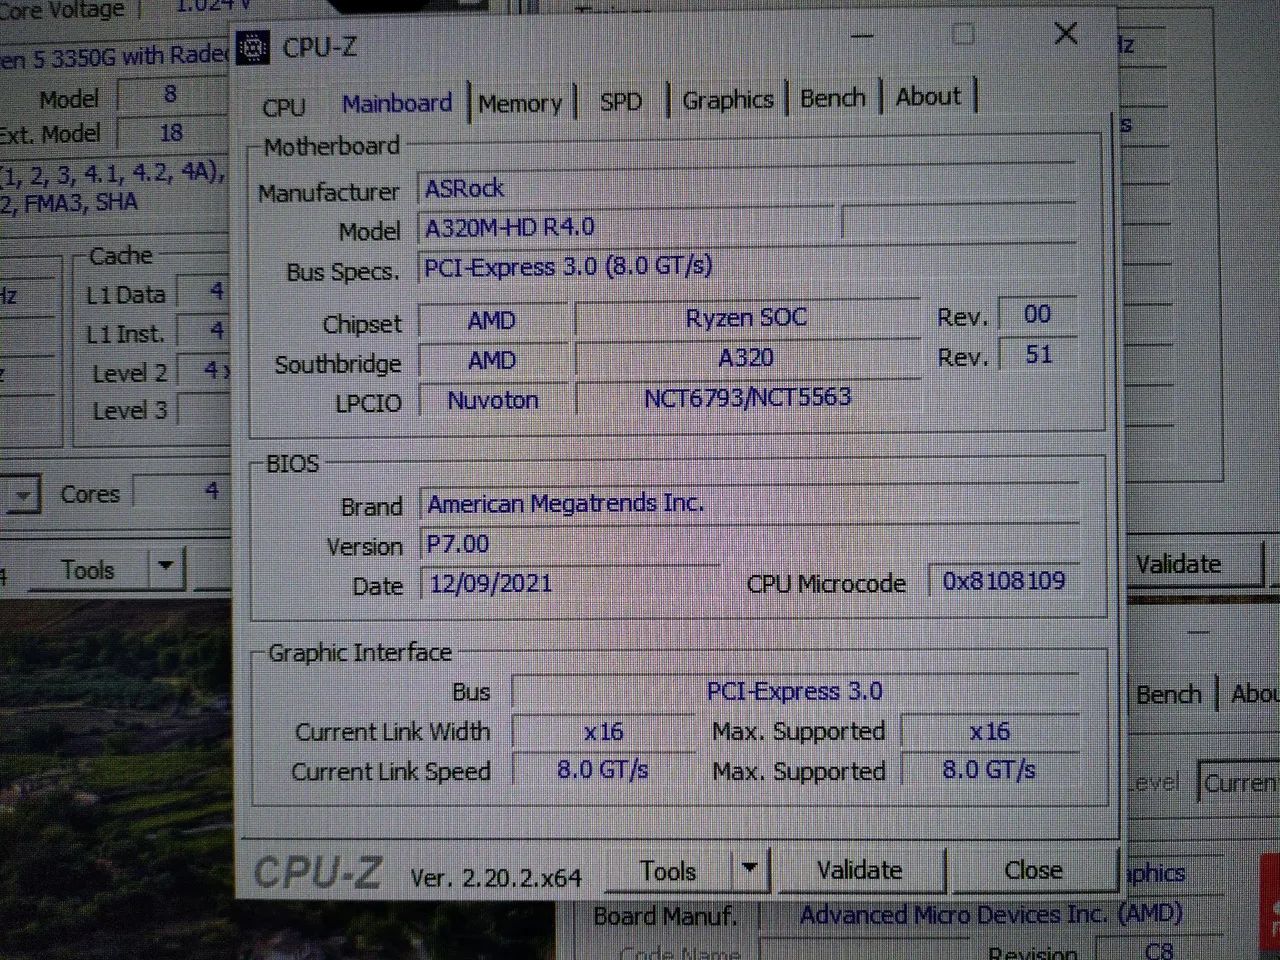
Task: Click Advanced Micro Devices Inc. board manufacturer
Action: click(x=990, y=914)
